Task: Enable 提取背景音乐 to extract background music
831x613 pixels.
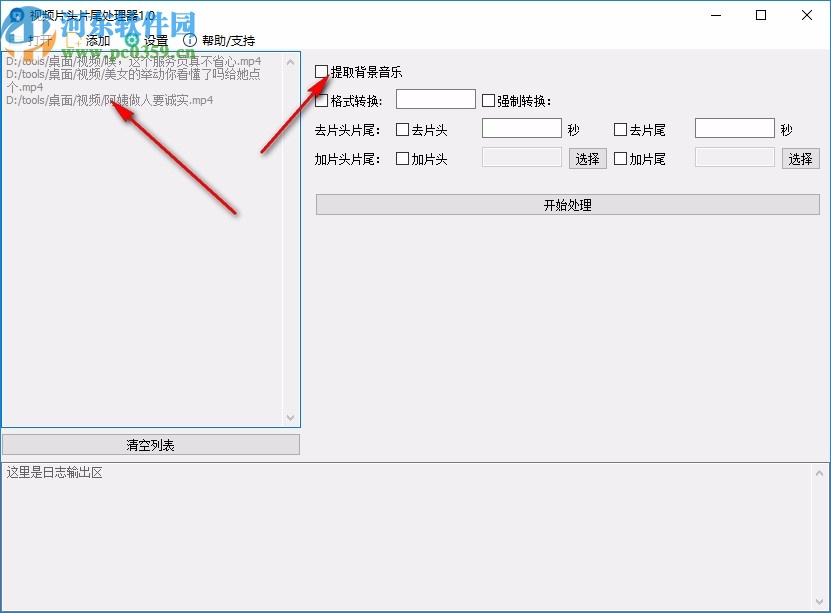Action: 321,71
